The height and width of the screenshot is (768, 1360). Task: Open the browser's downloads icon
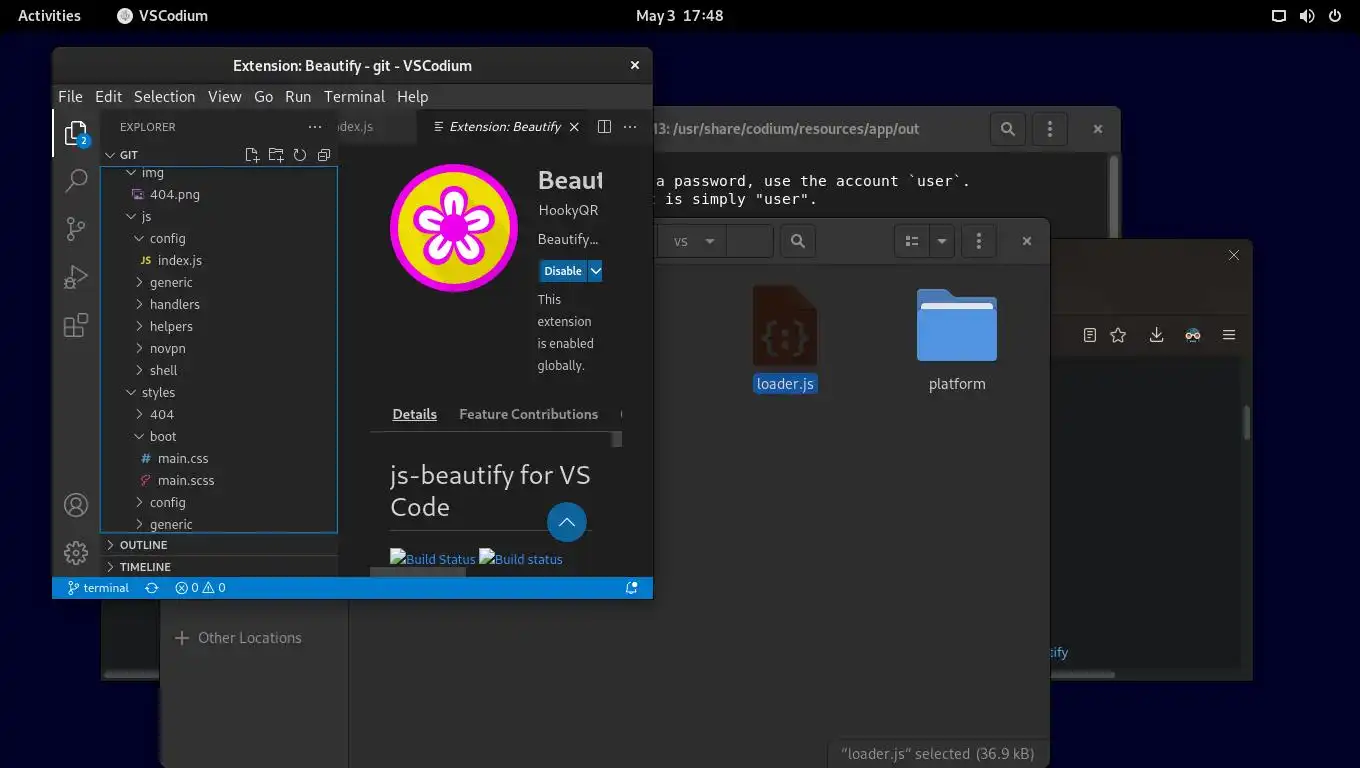[1156, 335]
